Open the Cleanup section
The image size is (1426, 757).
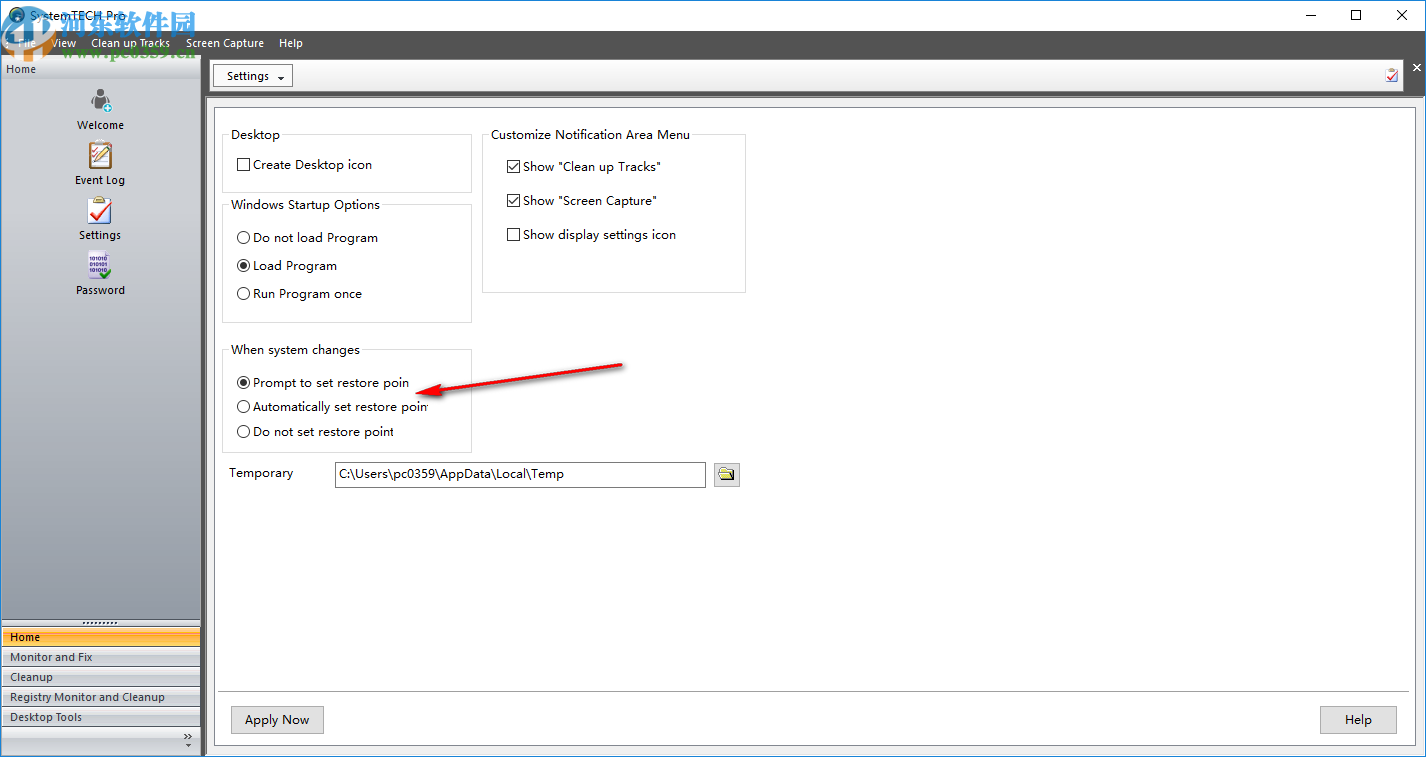101,677
